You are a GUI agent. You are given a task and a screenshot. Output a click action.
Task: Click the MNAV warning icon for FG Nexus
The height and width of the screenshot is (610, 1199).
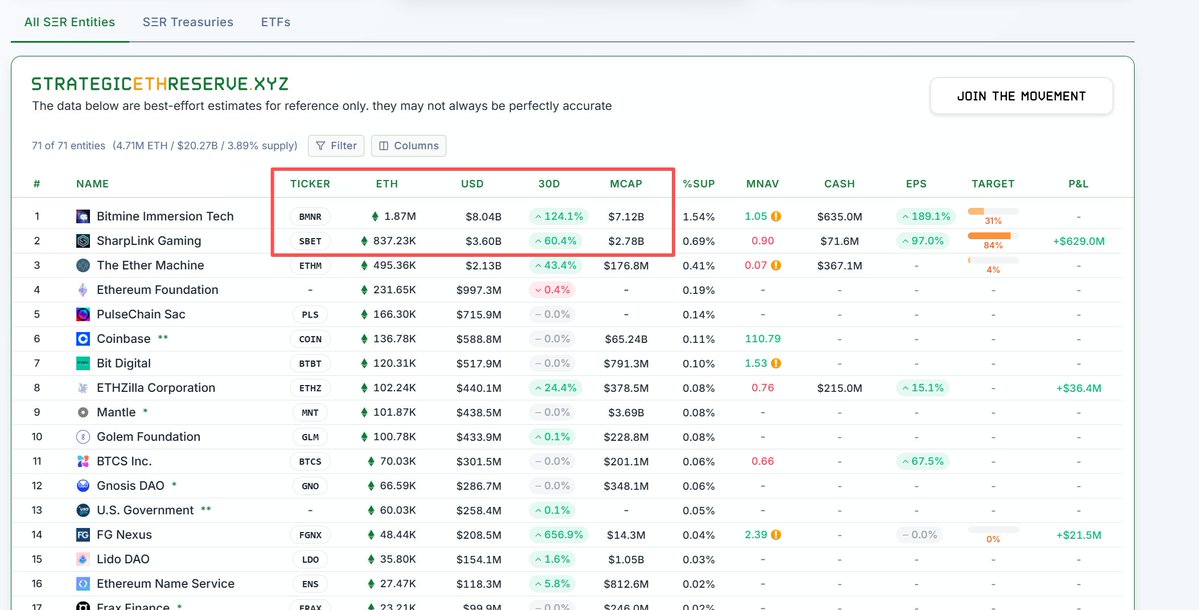[775, 534]
